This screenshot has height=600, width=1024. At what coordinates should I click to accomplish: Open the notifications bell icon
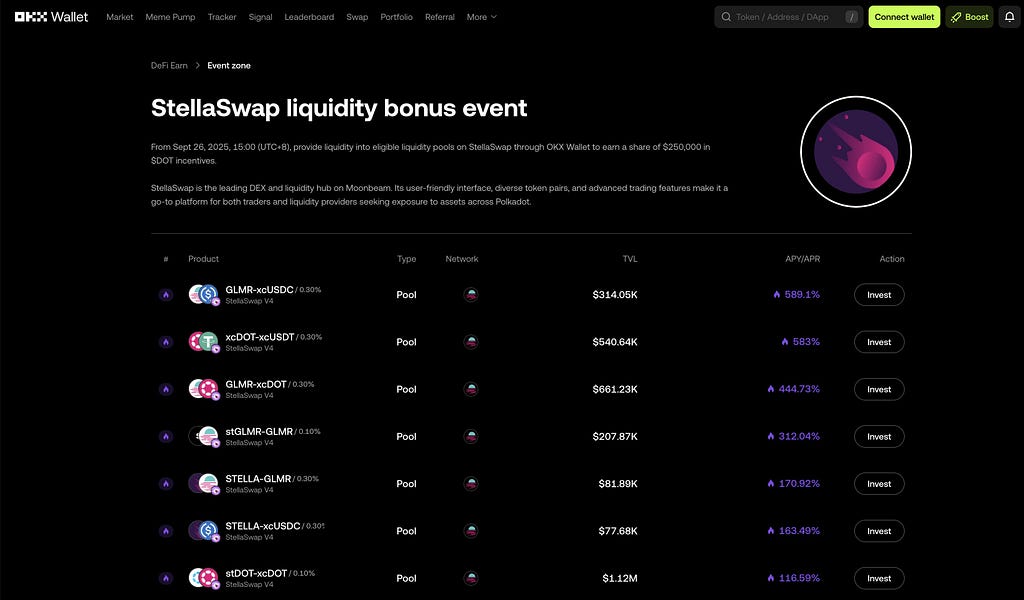[x=1009, y=17]
